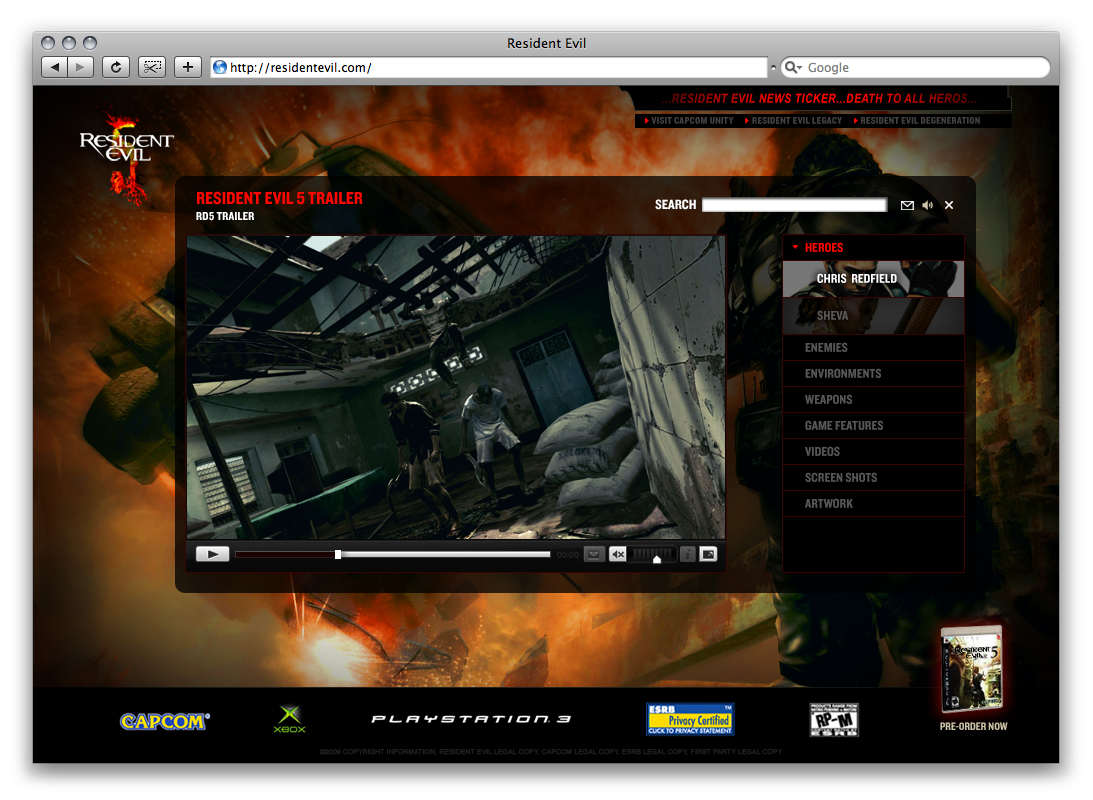Click the browser back arrow button
The height and width of the screenshot is (800, 1093).
[x=54, y=67]
